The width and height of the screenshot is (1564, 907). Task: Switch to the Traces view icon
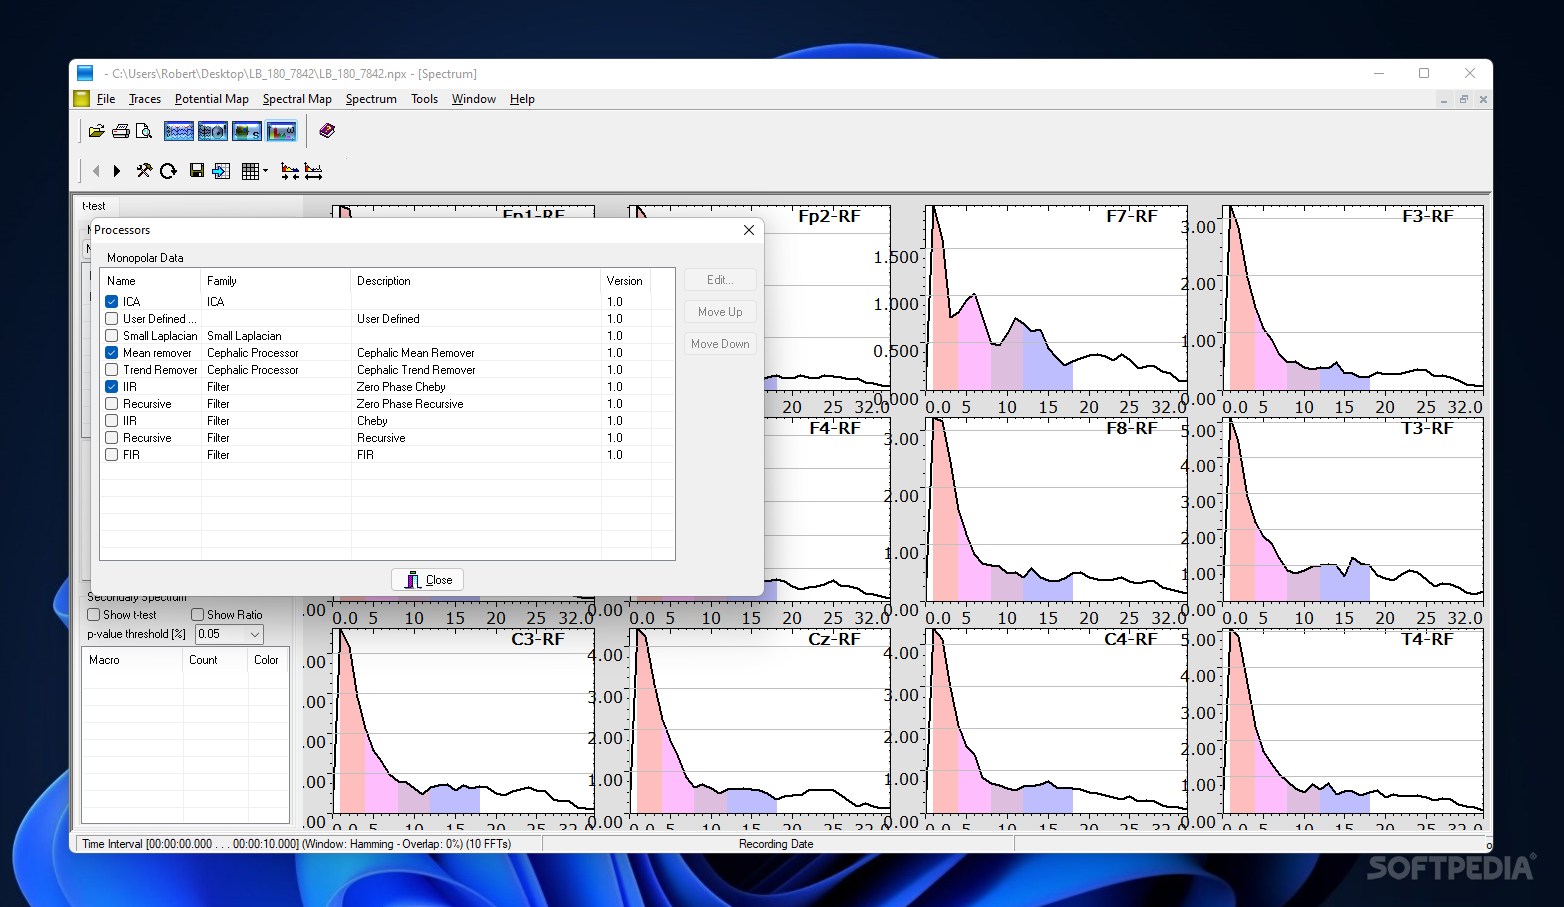179,131
